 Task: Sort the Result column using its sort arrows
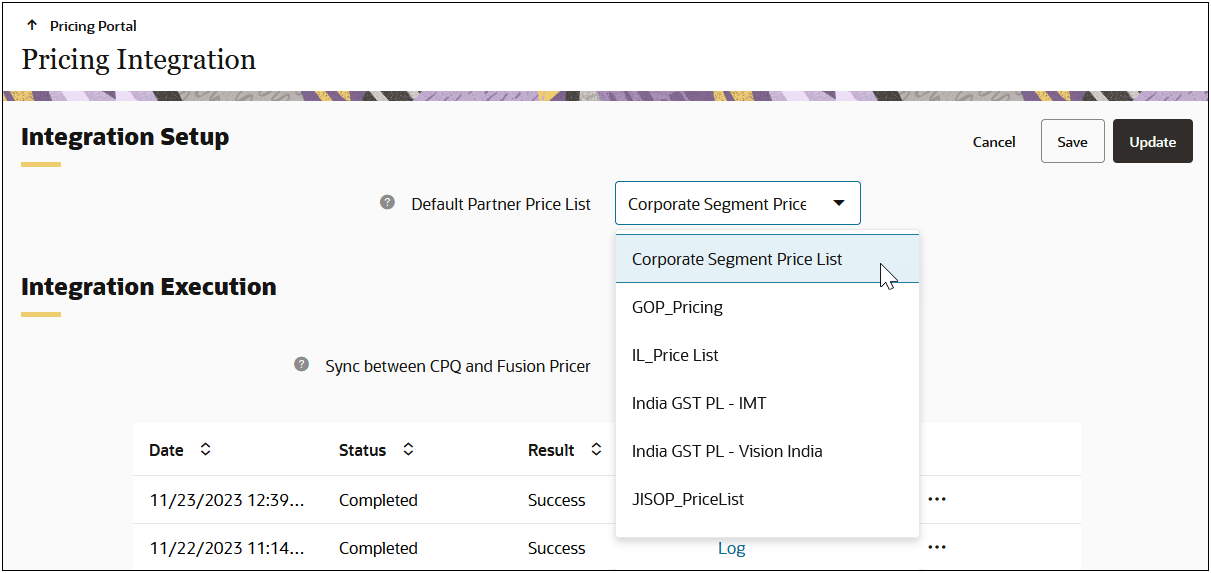coord(596,450)
